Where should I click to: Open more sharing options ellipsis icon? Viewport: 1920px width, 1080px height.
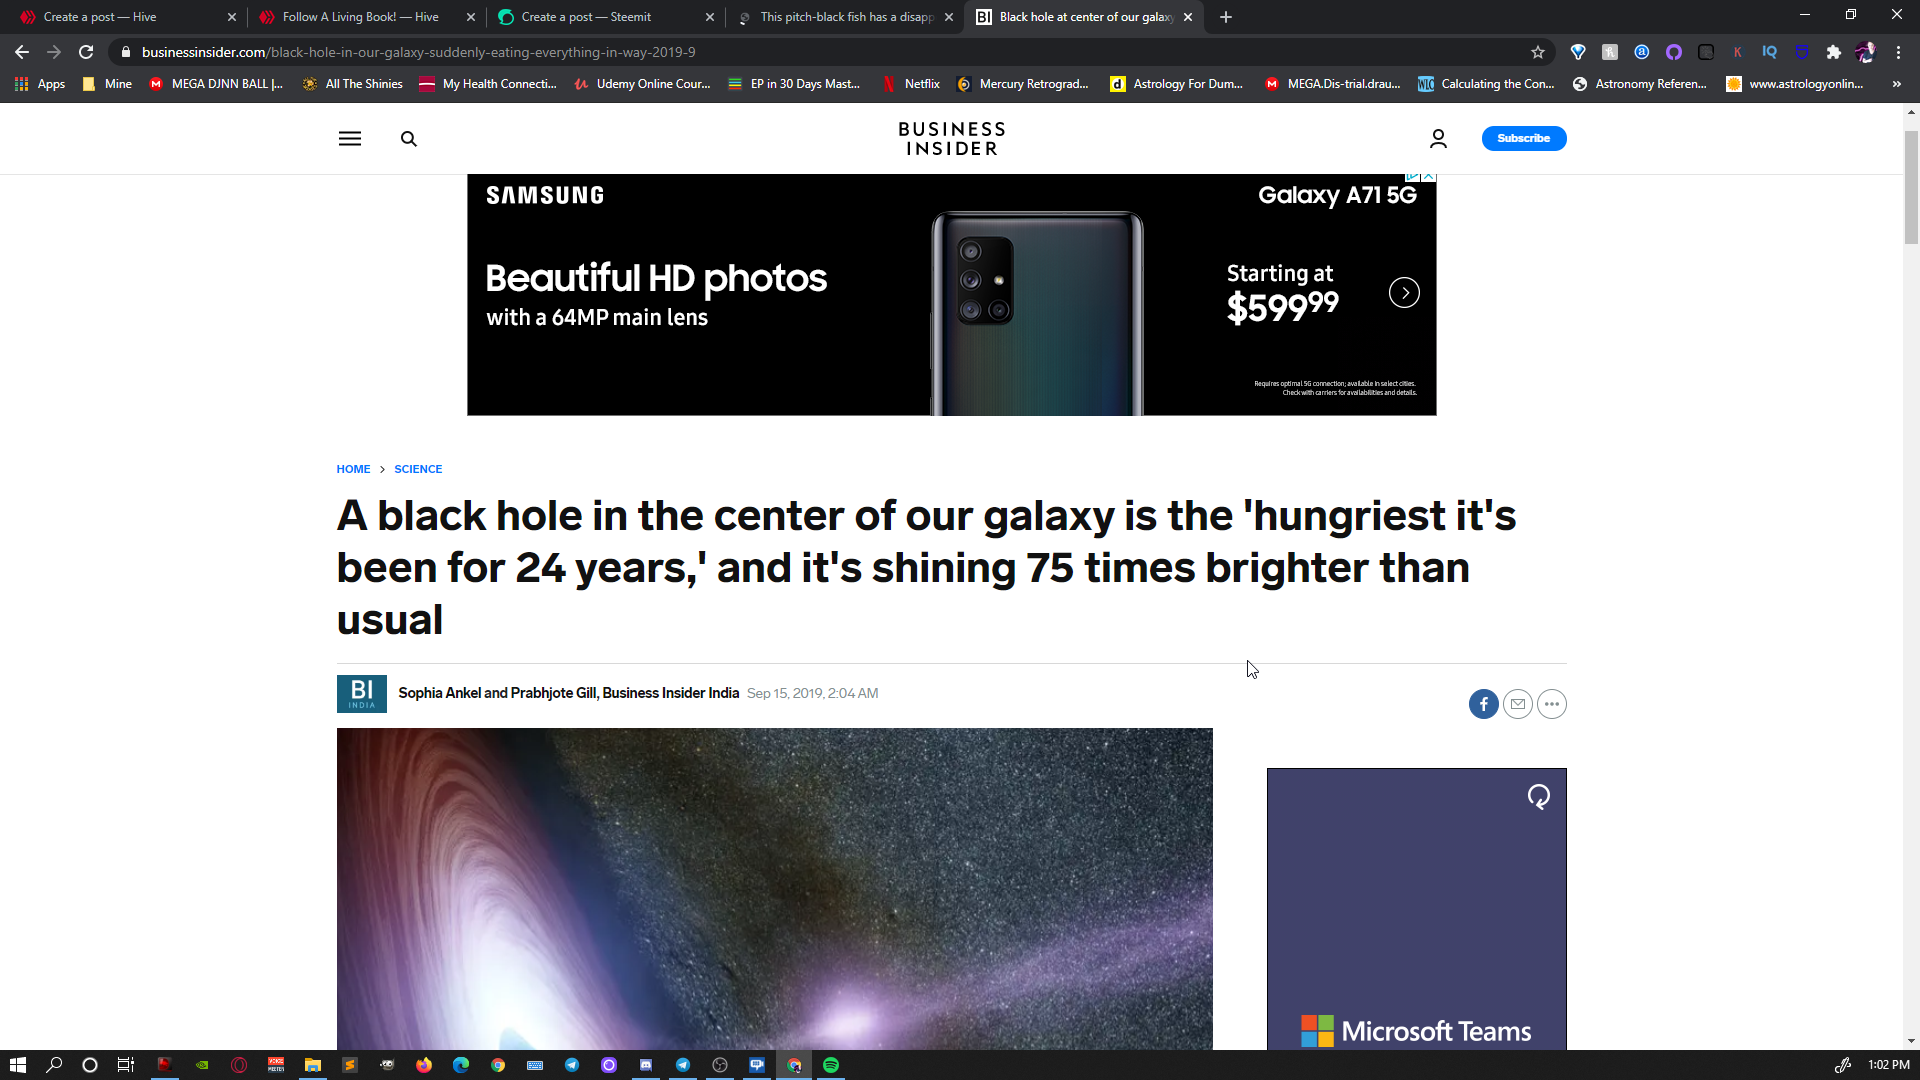pyautogui.click(x=1551, y=704)
